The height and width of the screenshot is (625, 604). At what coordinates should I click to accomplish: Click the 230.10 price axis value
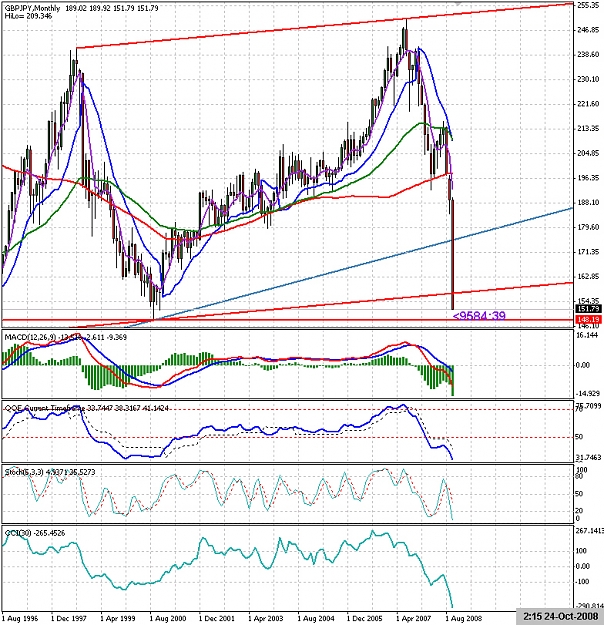(x=588, y=79)
